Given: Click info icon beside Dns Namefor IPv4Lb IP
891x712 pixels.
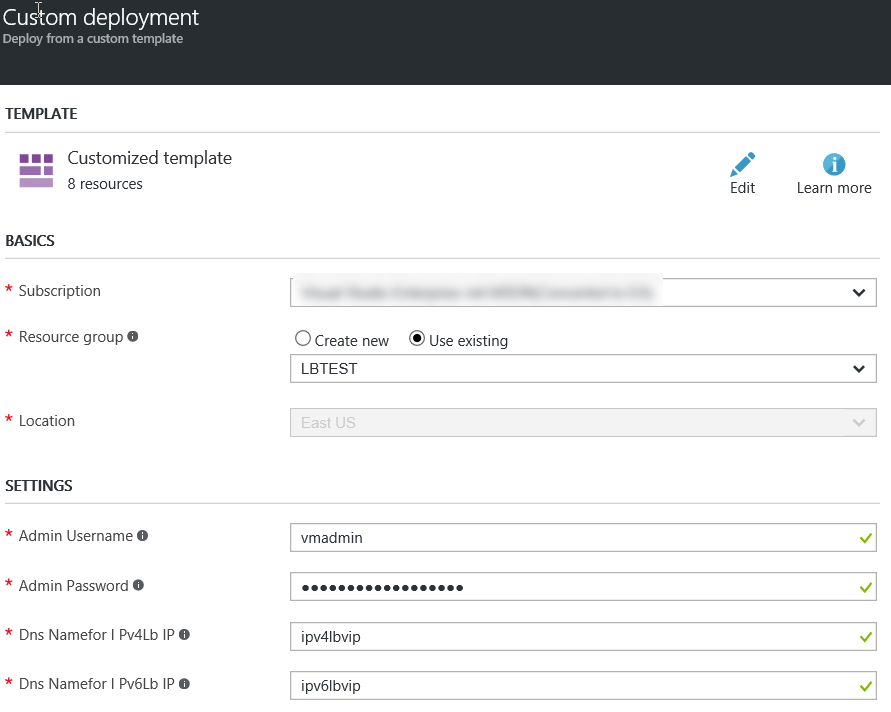Looking at the screenshot, I should coord(184,634).
